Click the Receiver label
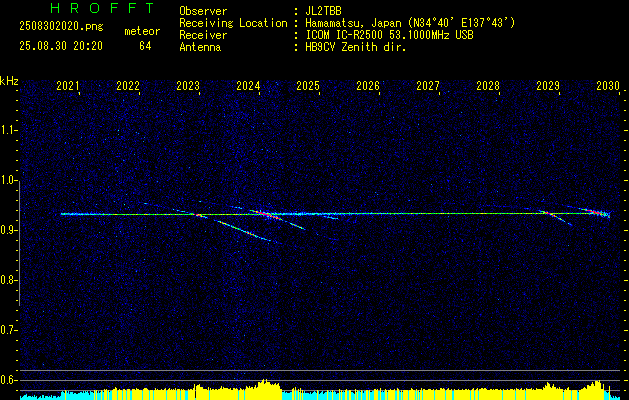Image resolution: width=629 pixels, height=400 pixels. (x=203, y=35)
